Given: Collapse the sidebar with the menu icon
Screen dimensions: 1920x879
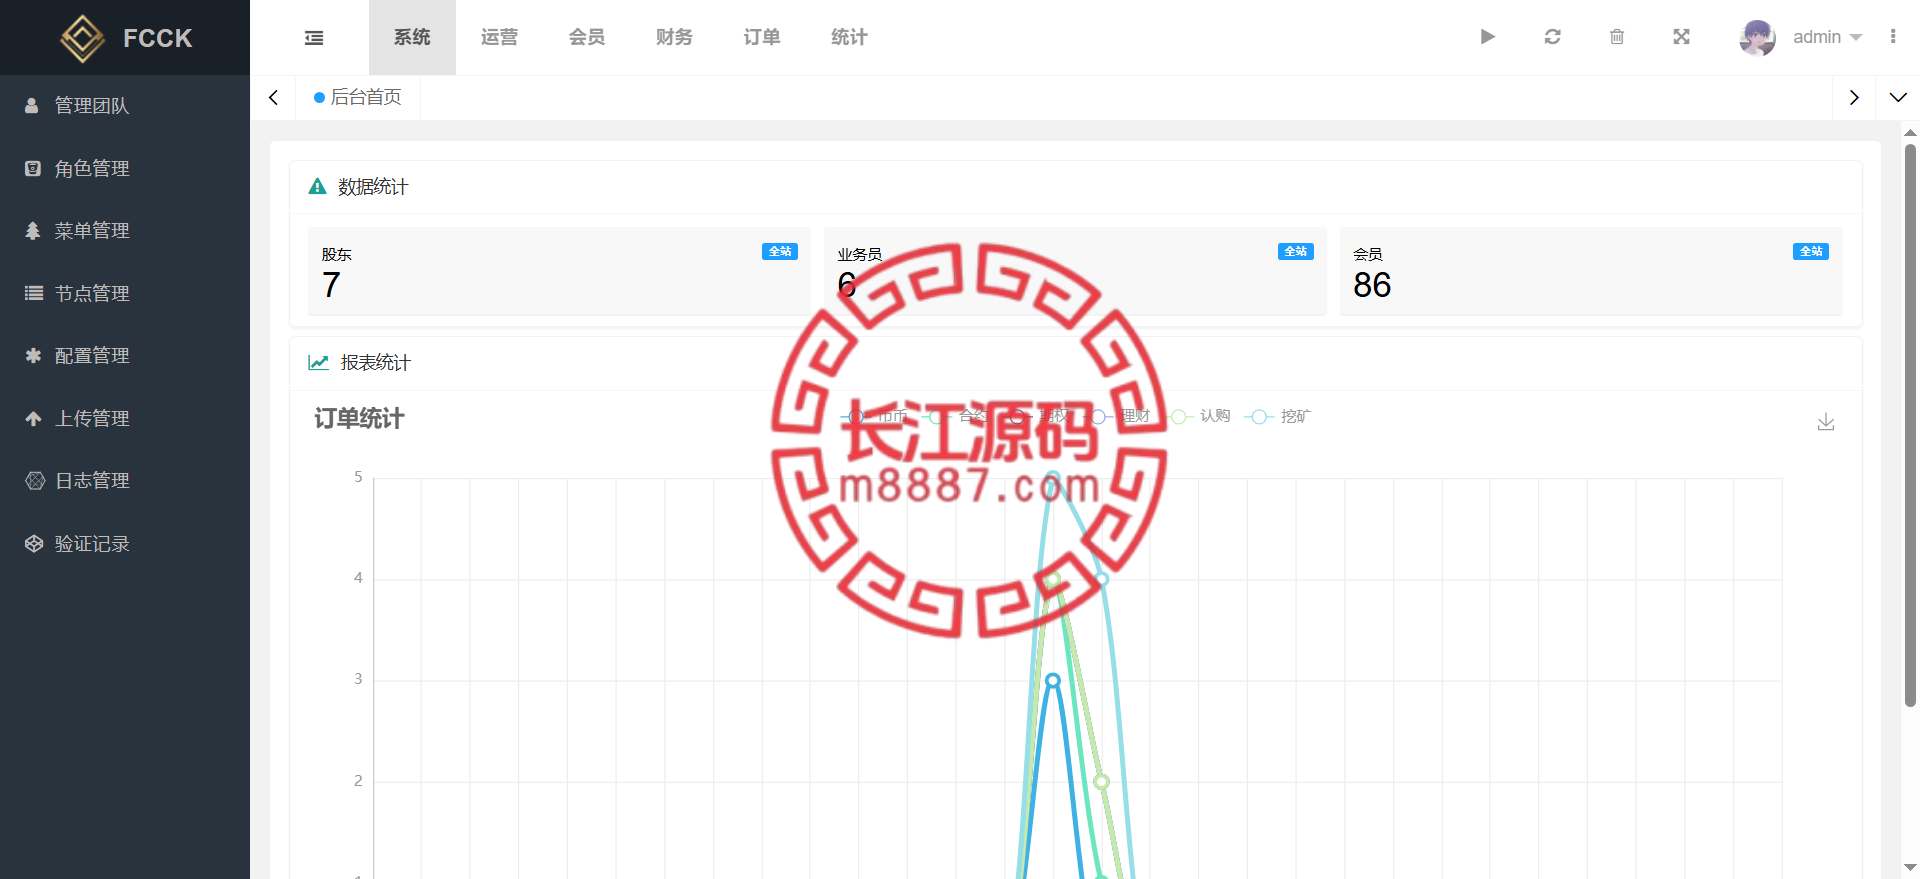Looking at the screenshot, I should (314, 38).
